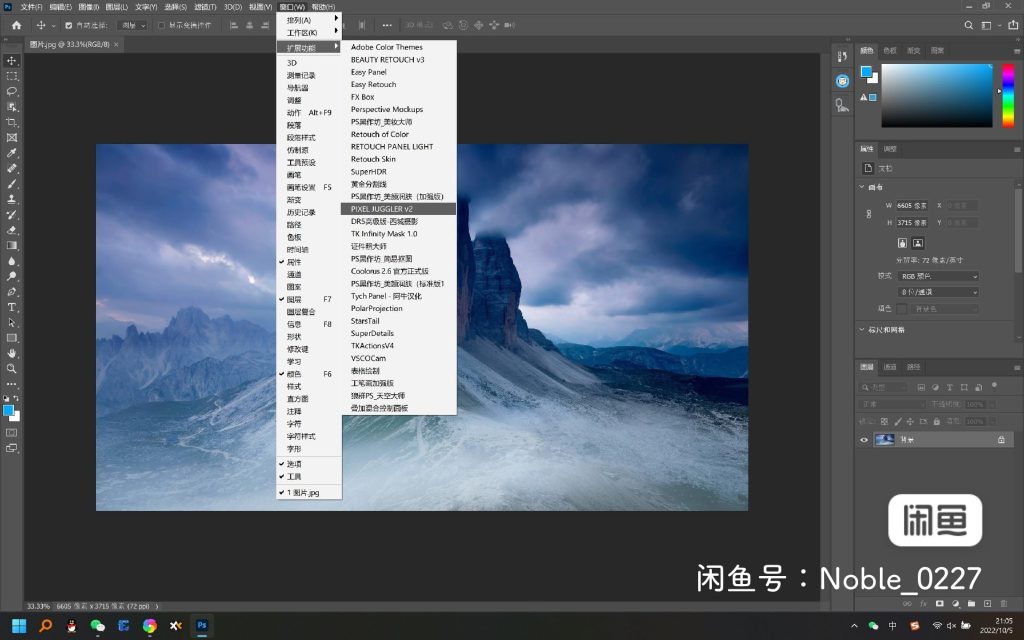
Task: Click the Home icon in options bar
Action: pyautogui.click(x=16, y=25)
